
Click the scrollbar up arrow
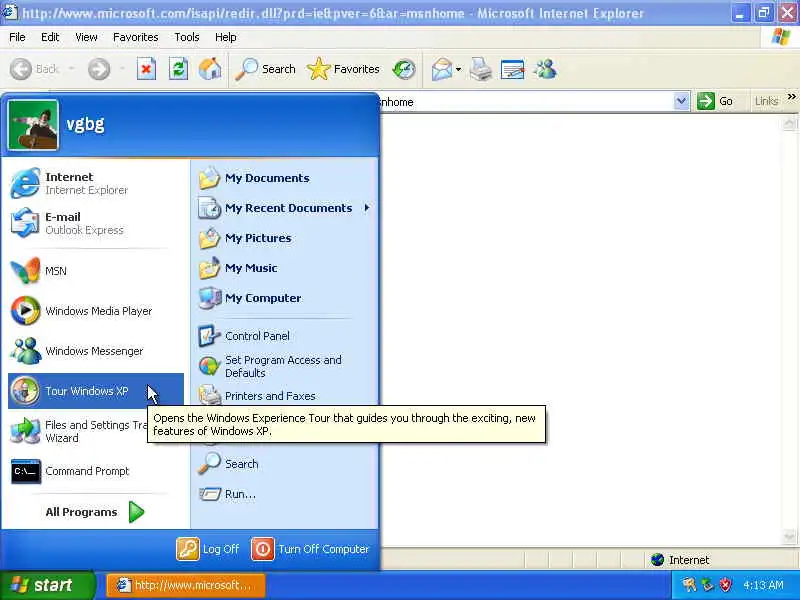(x=789, y=122)
